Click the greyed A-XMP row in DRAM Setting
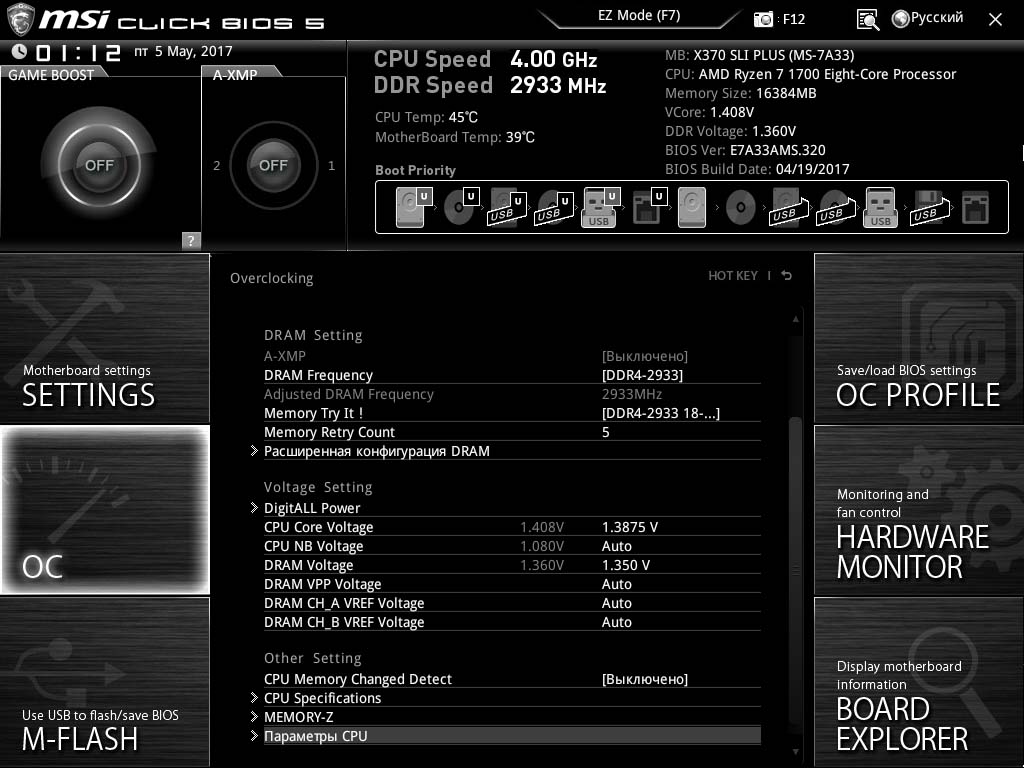This screenshot has width=1024, height=768. click(512, 356)
